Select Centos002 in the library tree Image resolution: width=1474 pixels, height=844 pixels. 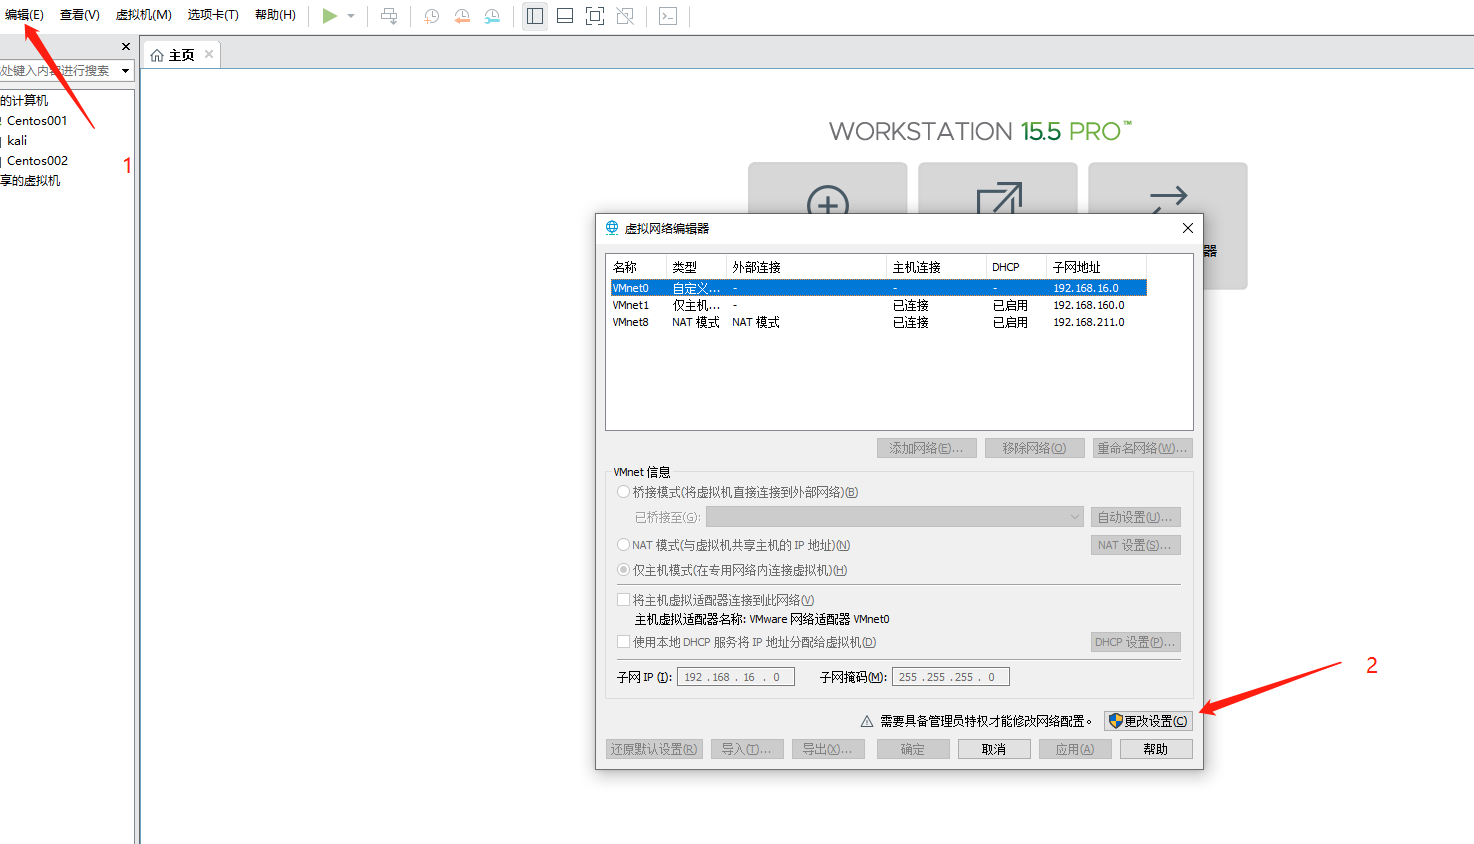[37, 160]
